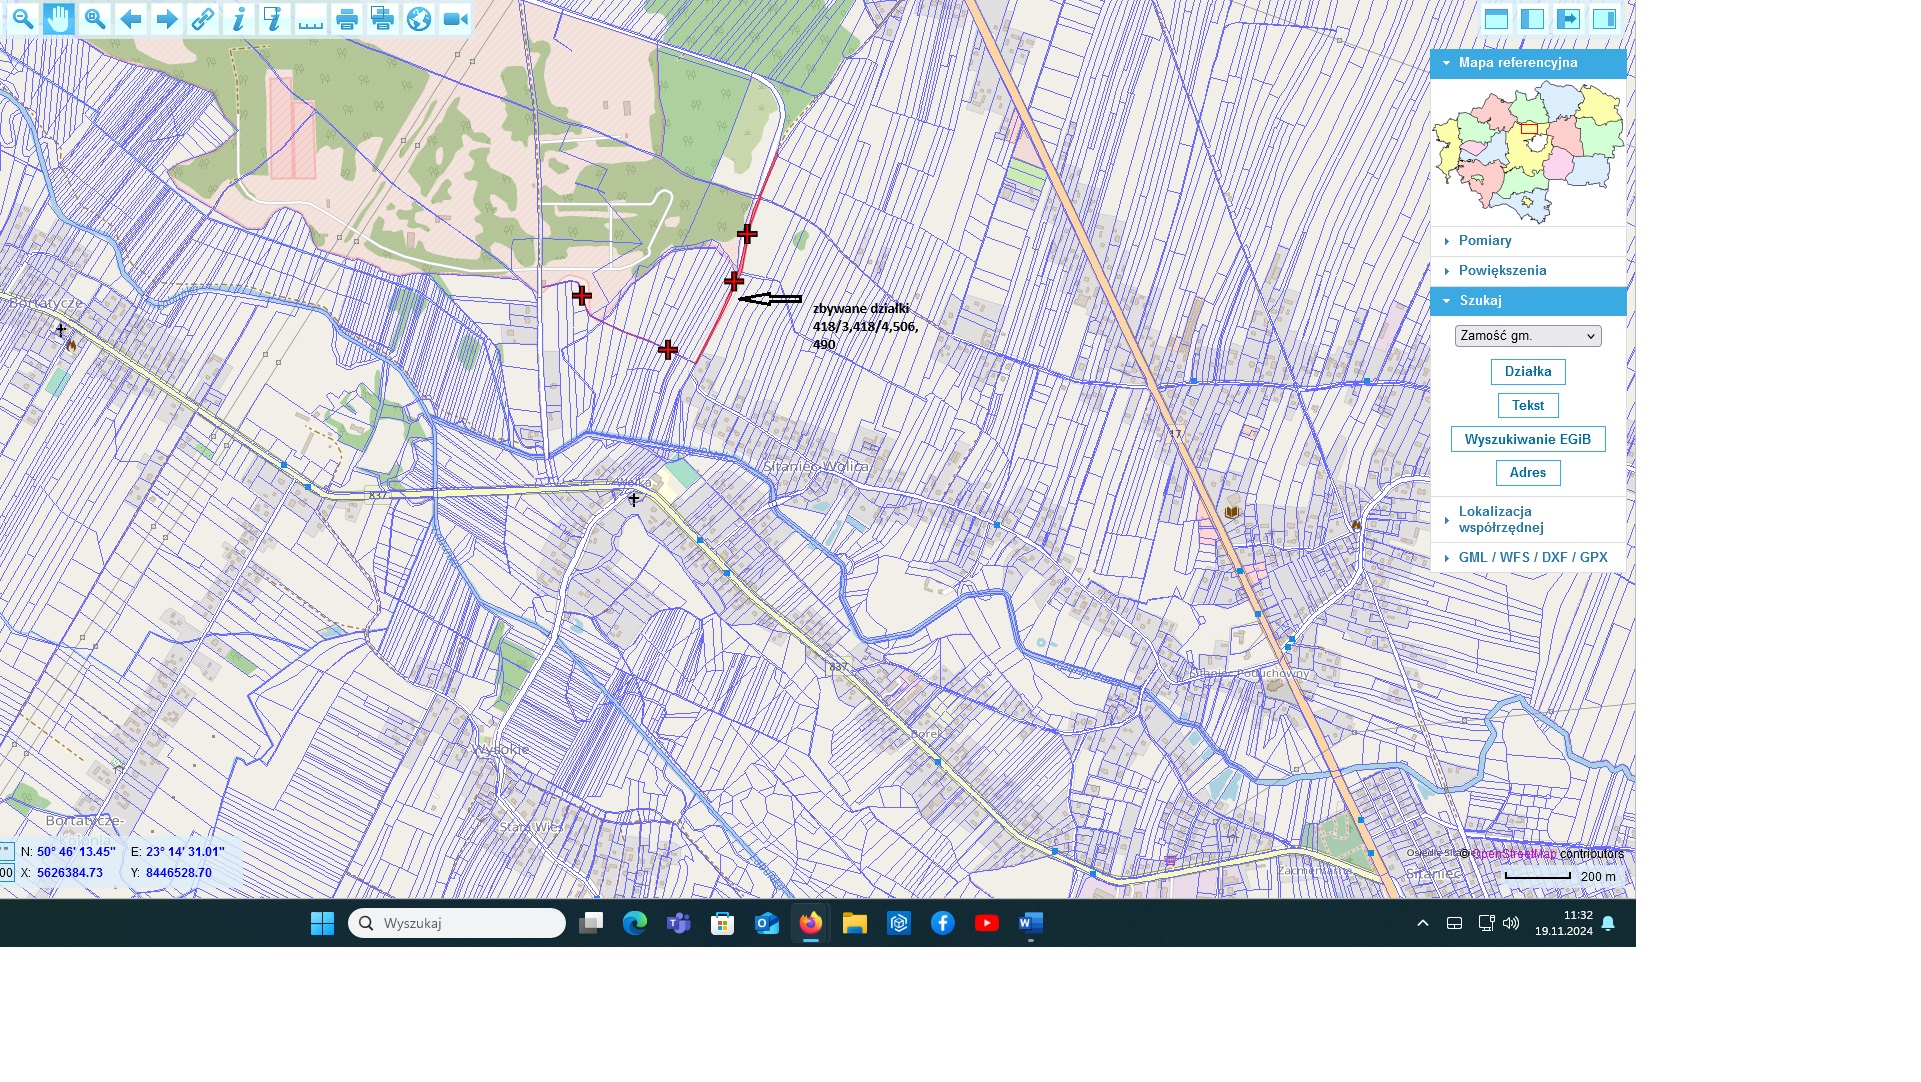Toggle the left side panel icon
Viewport: 1921px width, 1082px height.
(x=1532, y=19)
